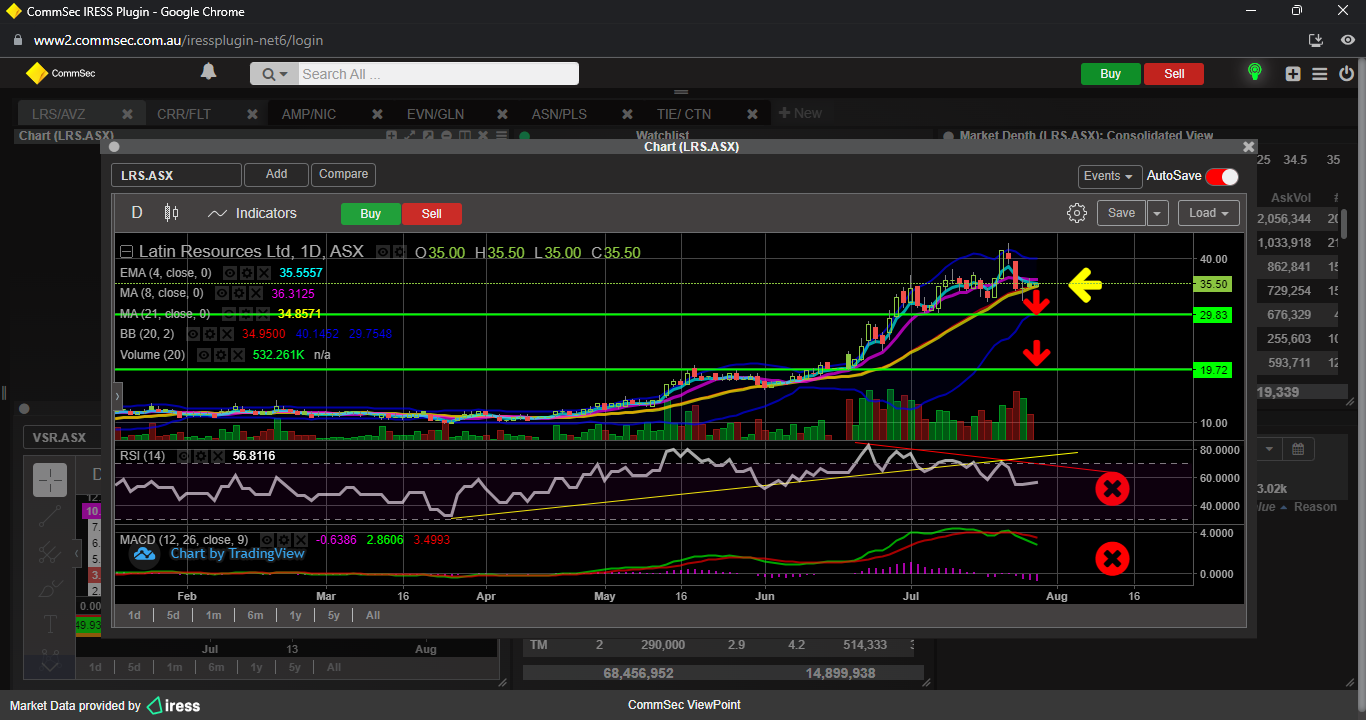Open gear settings for Latin Resources series
Screen dimensions: 1366x720
pyautogui.click(x=400, y=251)
